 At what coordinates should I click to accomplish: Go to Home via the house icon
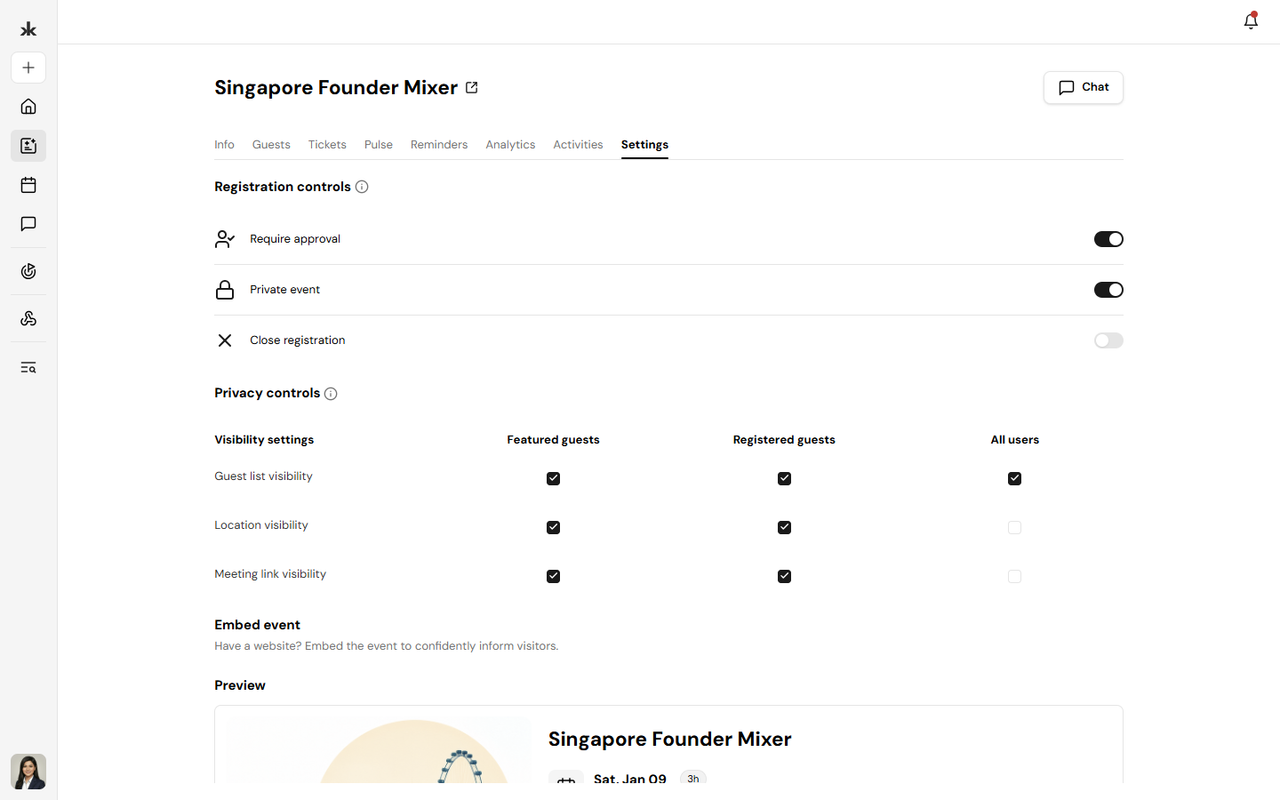coord(28,107)
